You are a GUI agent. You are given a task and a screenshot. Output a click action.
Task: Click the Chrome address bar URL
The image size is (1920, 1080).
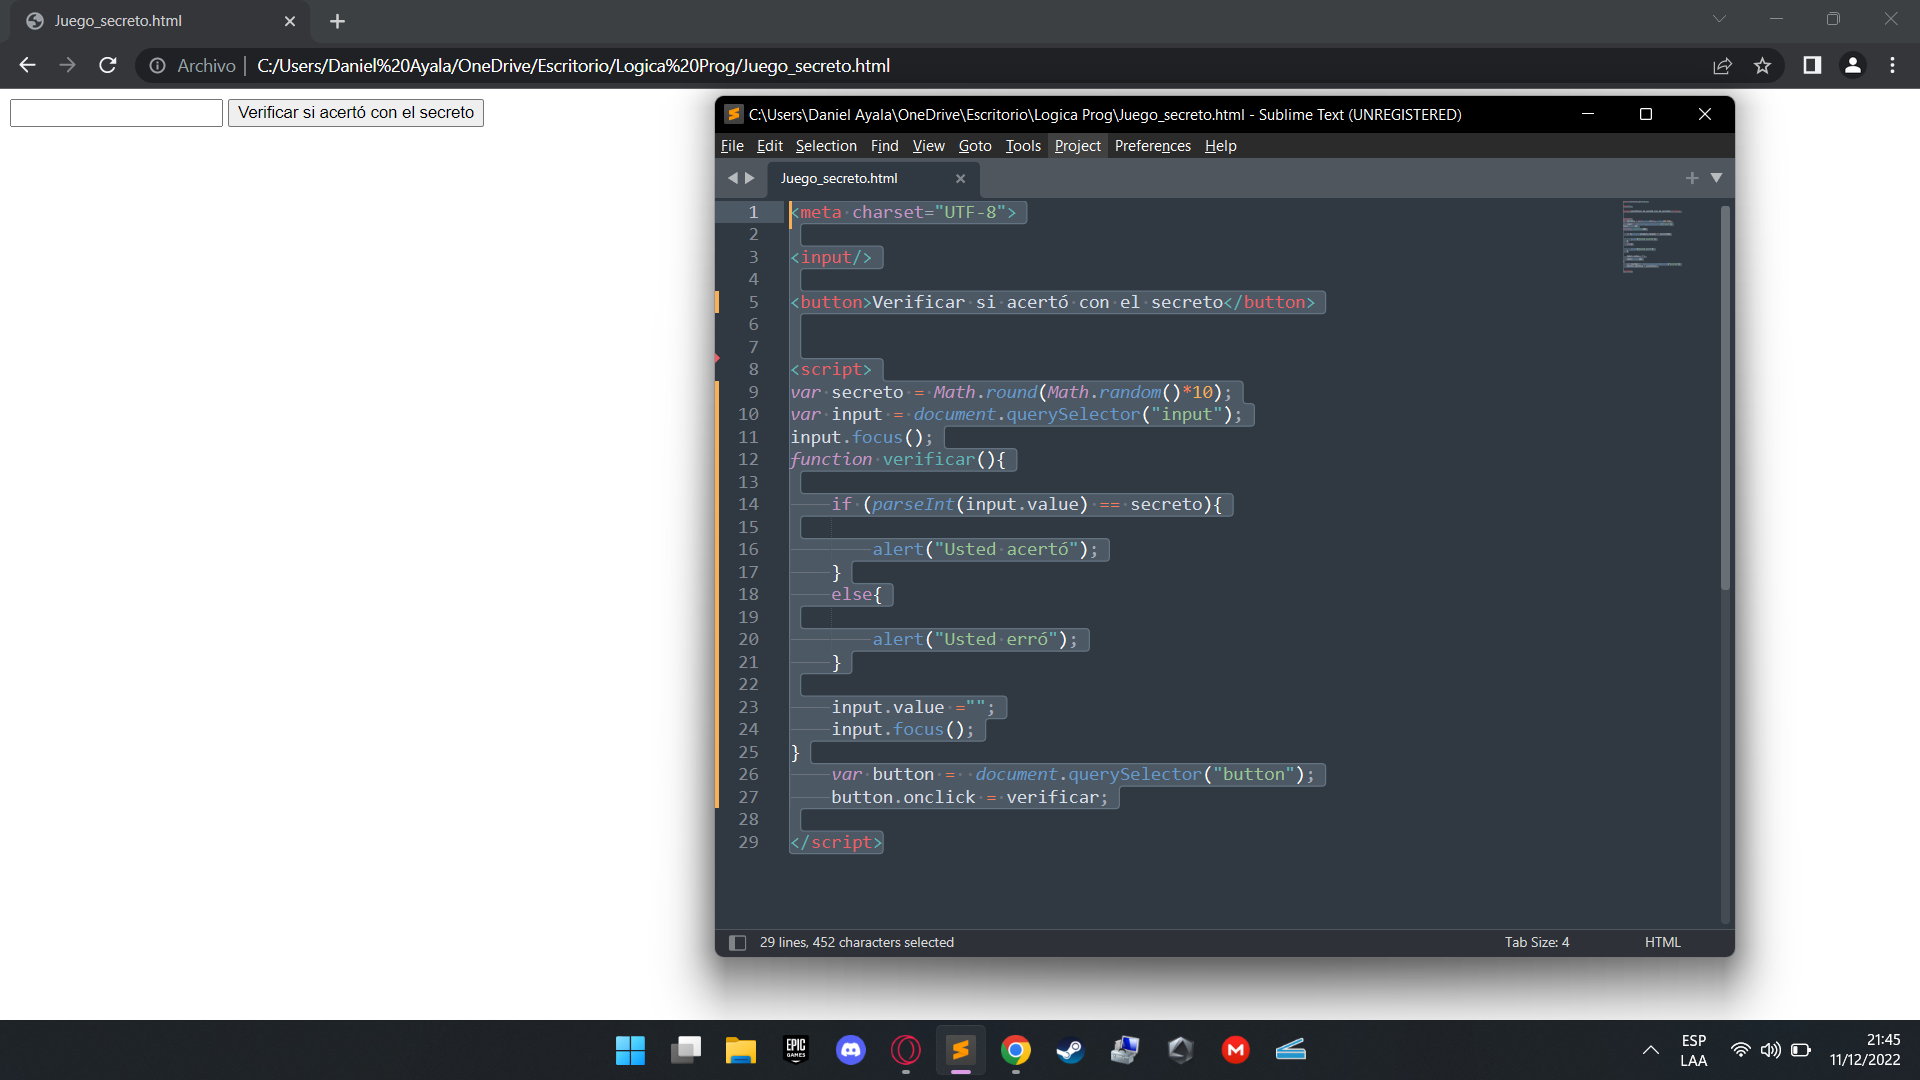(x=573, y=66)
